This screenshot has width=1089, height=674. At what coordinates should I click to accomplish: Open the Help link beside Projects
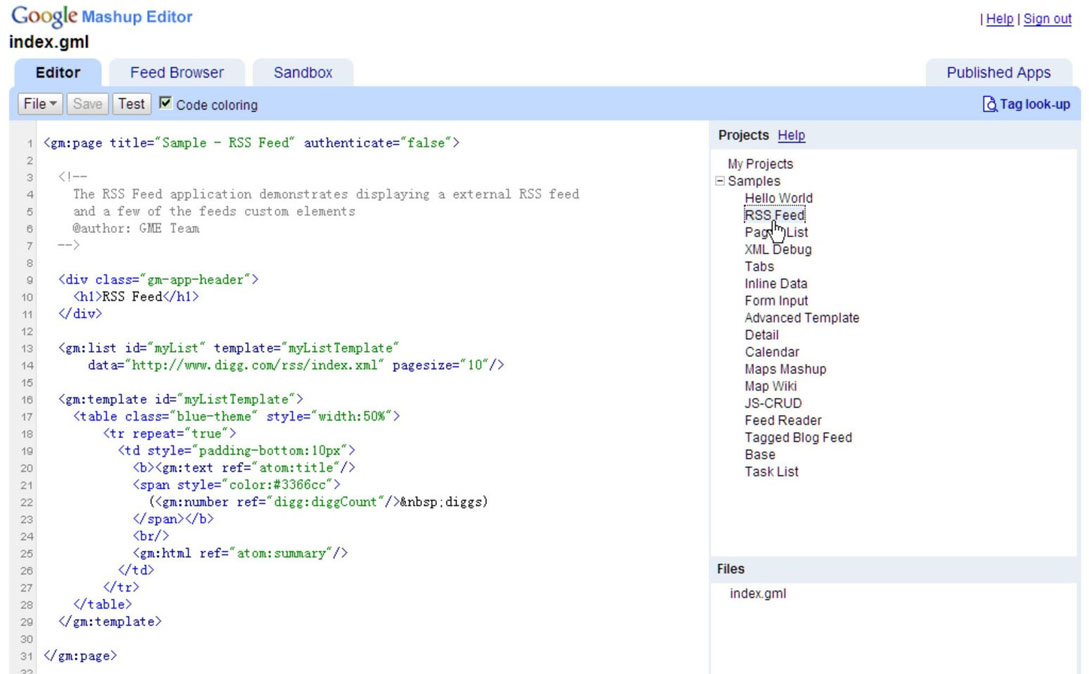(791, 135)
